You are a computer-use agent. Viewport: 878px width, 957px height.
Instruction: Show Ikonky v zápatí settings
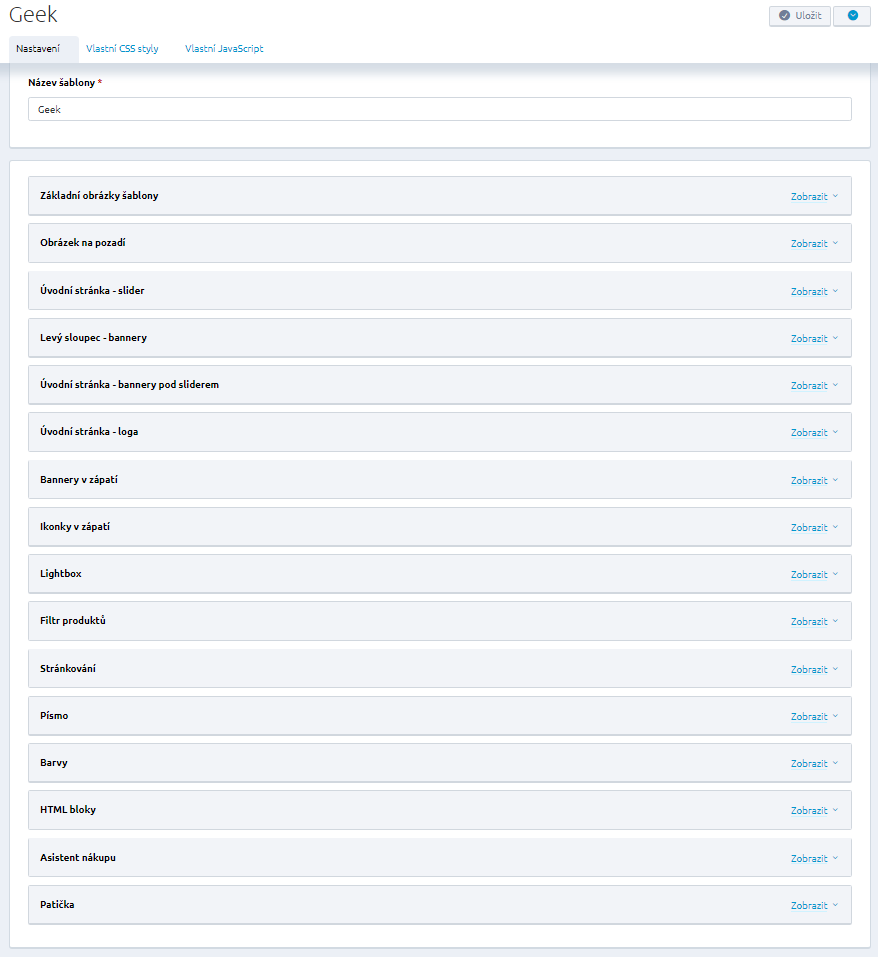click(x=813, y=528)
